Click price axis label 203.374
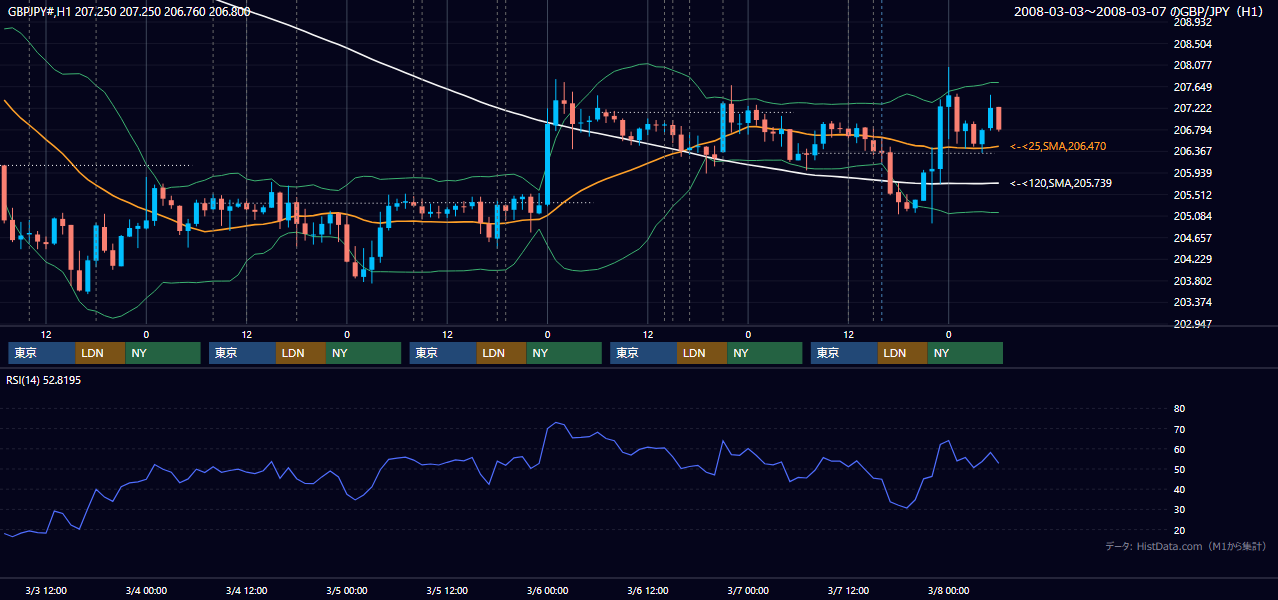Screen dimensions: 1278x600 tap(1193, 302)
